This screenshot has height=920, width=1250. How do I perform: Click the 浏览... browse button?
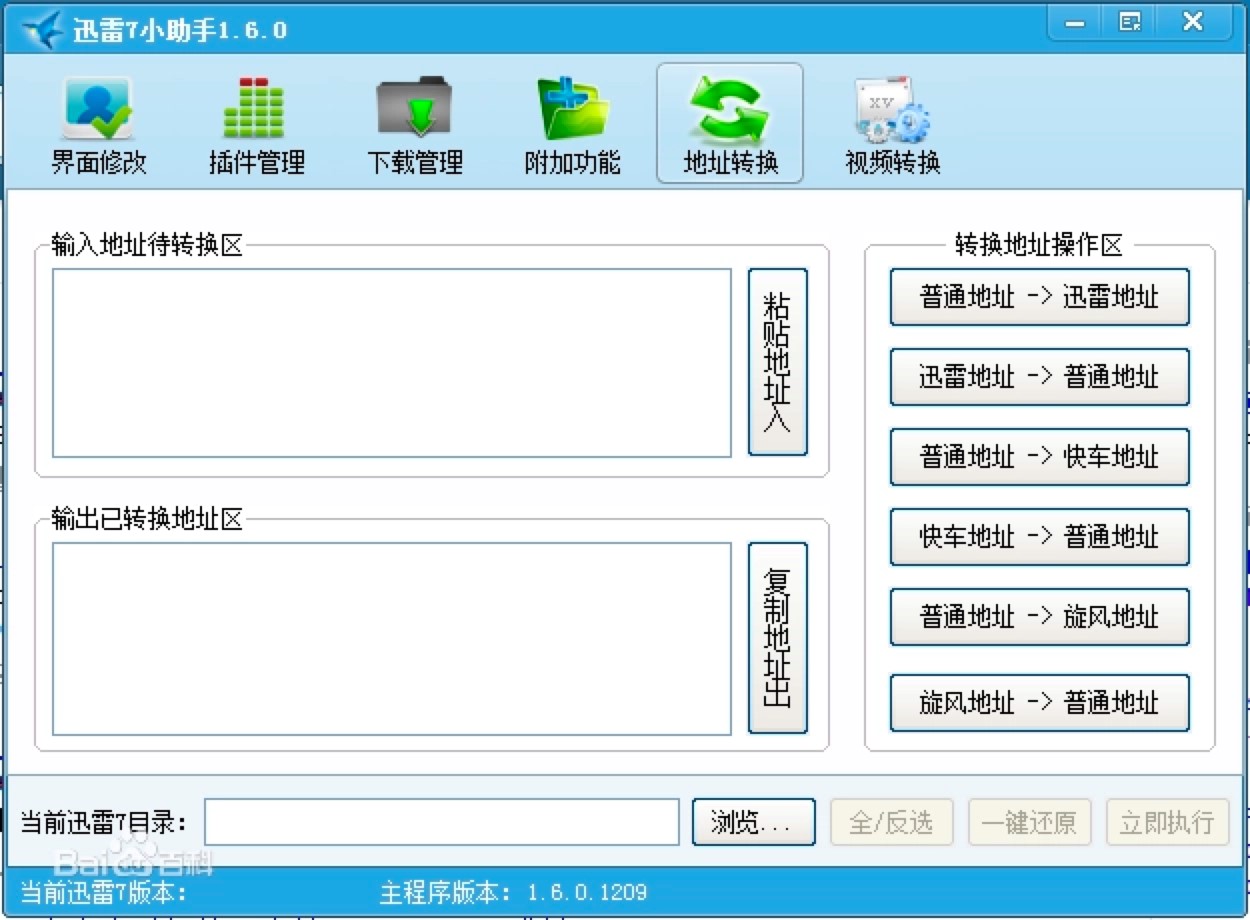753,822
